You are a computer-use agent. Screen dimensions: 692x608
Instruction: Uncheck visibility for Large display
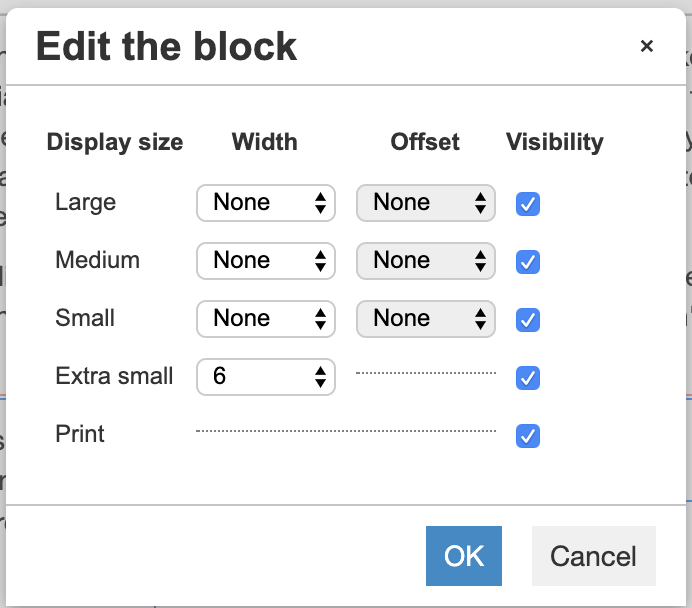(528, 204)
